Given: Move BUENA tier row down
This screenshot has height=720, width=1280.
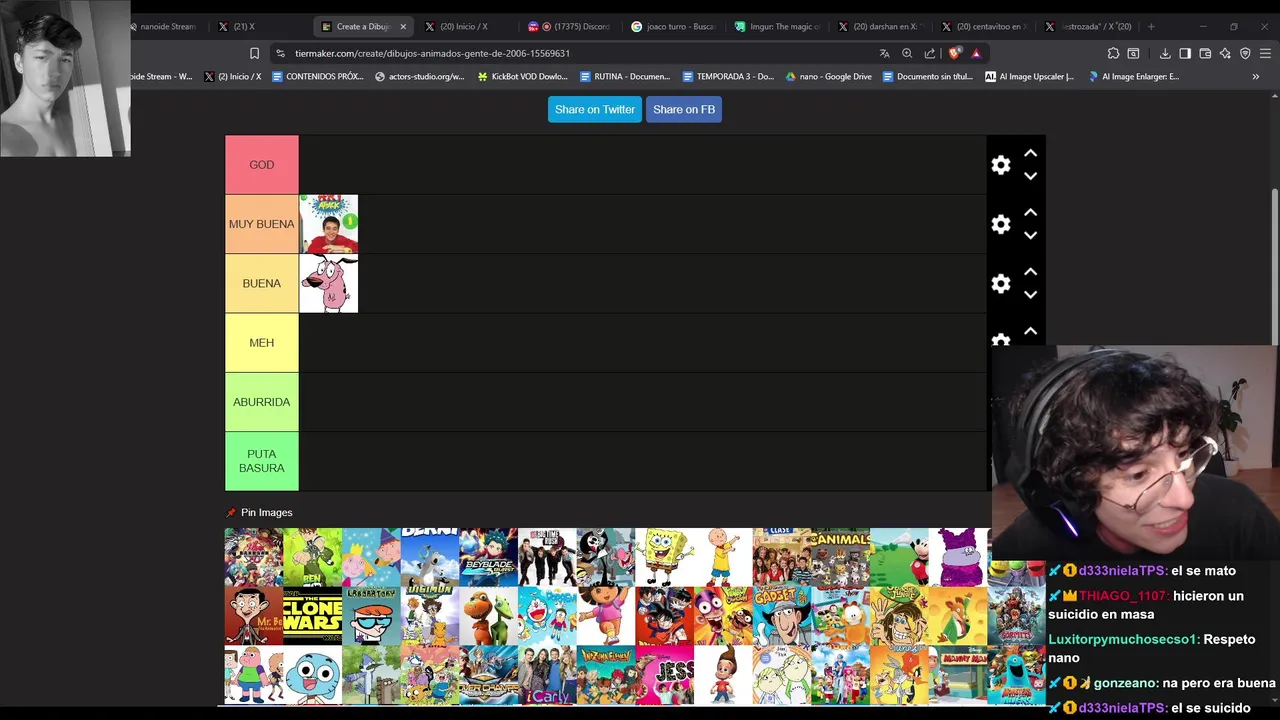Looking at the screenshot, I should [x=1030, y=294].
